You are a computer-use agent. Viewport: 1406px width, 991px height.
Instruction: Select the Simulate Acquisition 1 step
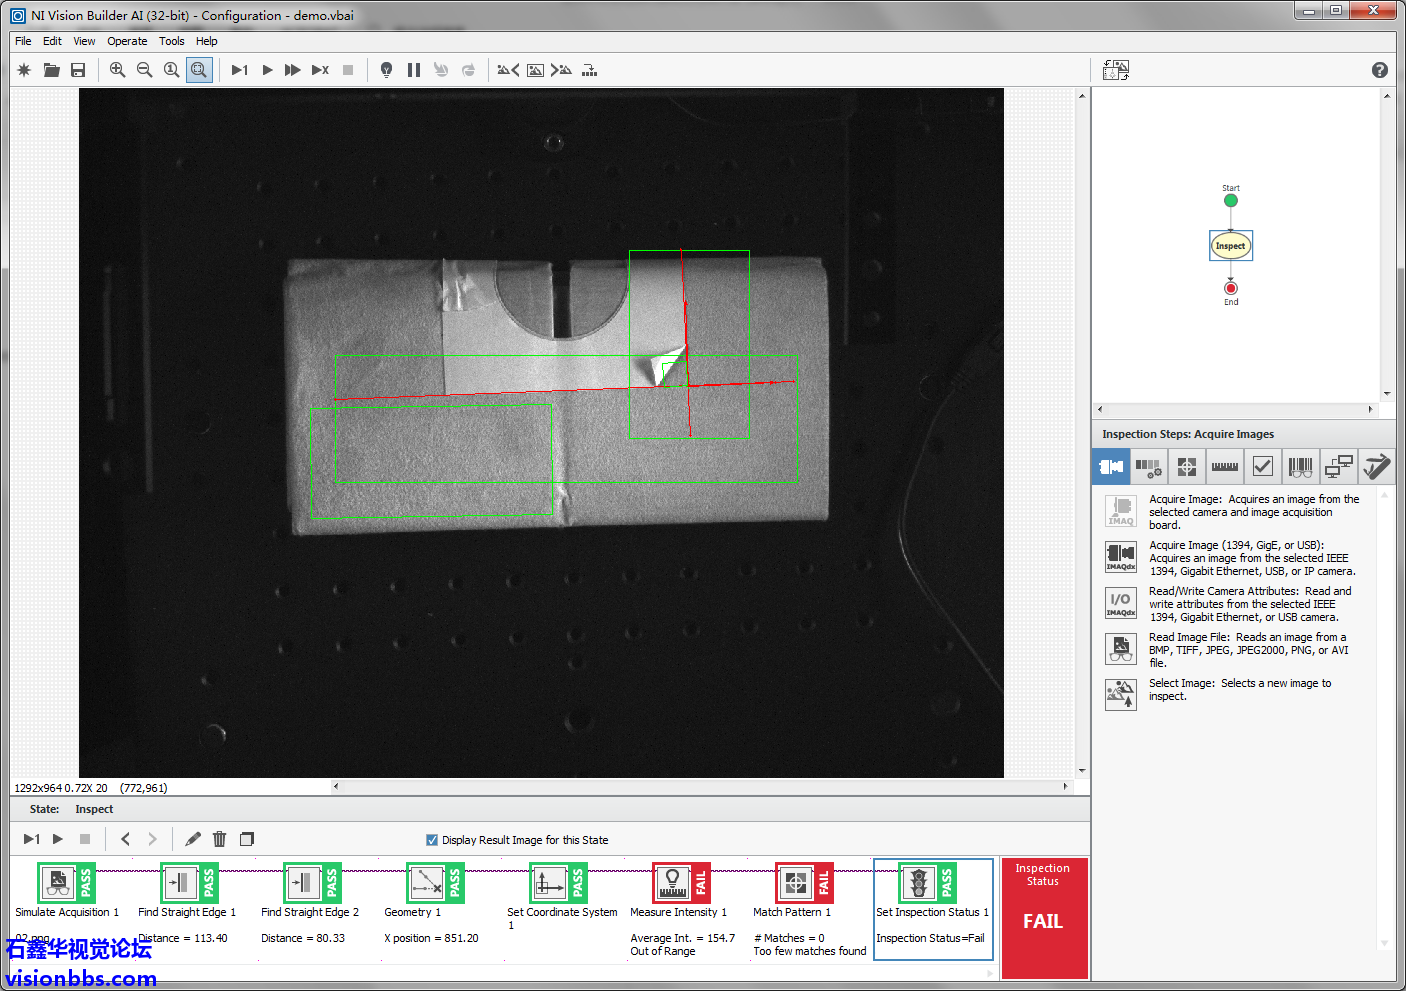click(66, 883)
